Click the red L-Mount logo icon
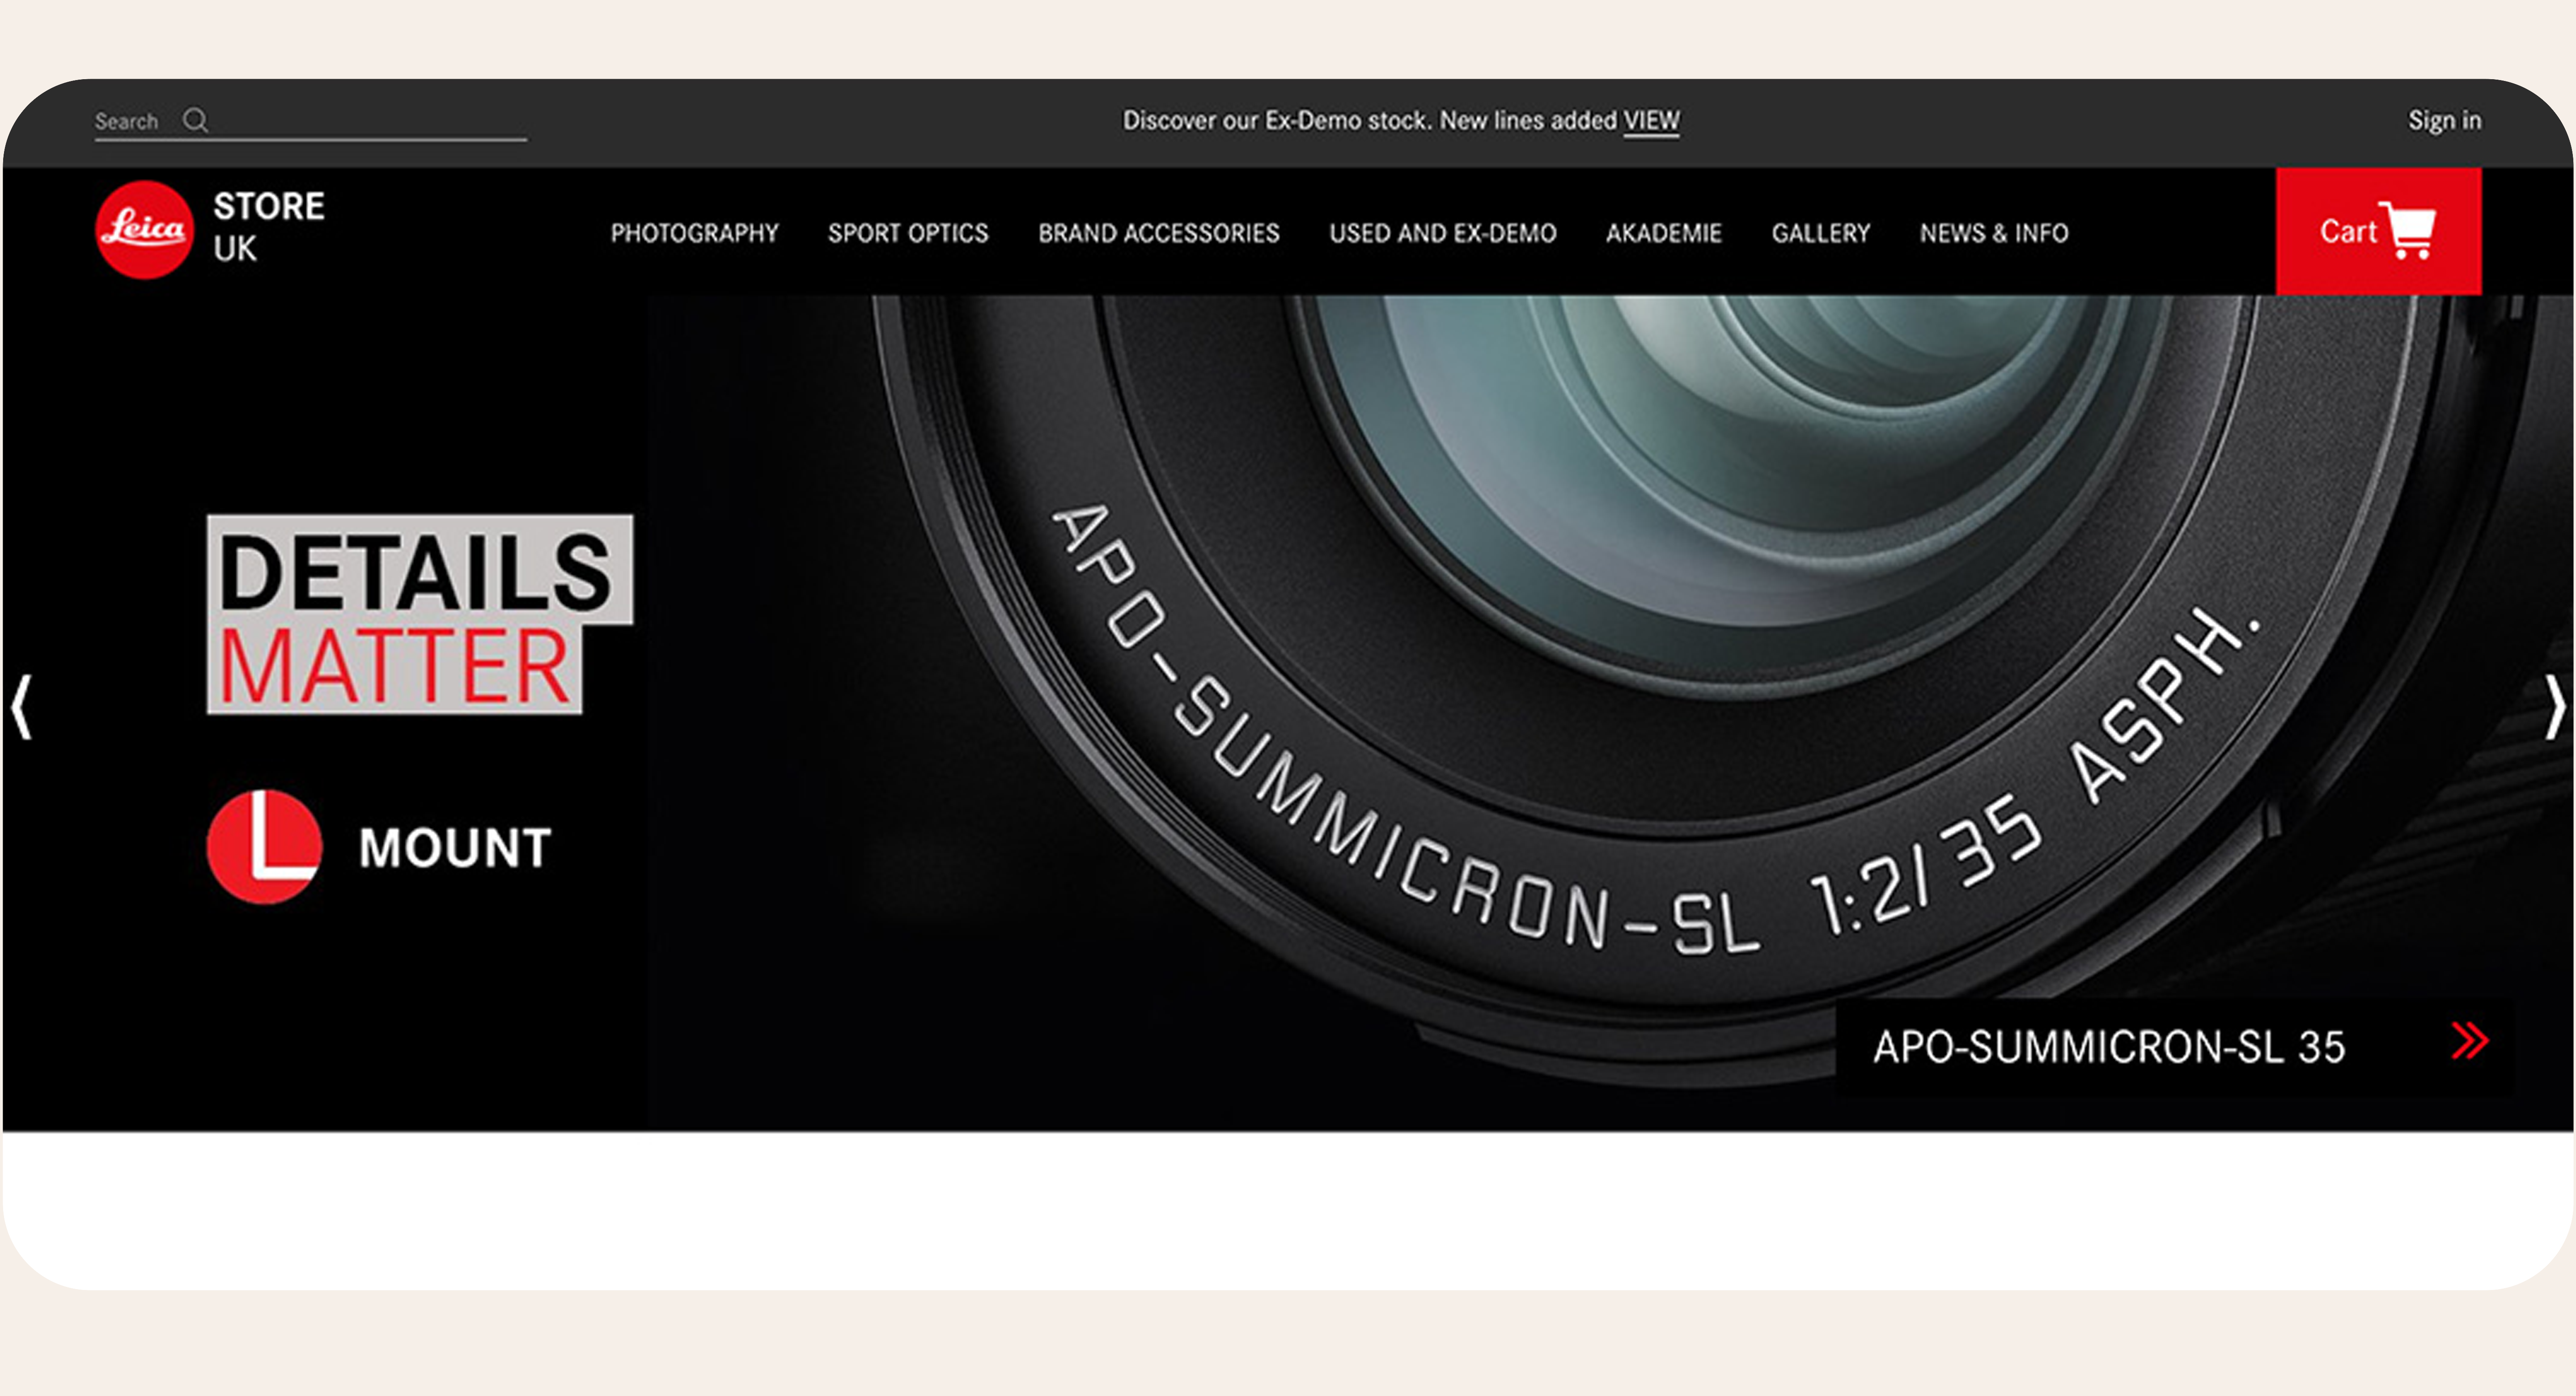This screenshot has width=2576, height=1396. [265, 847]
